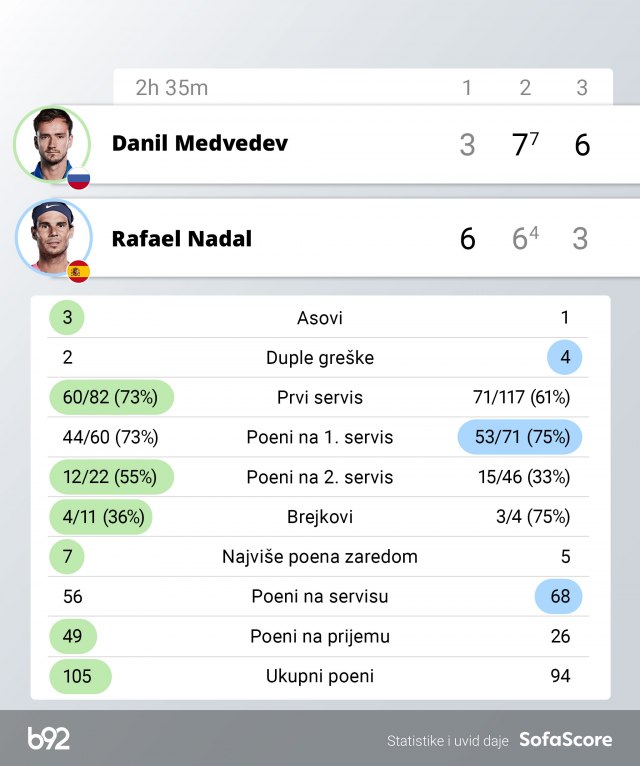Image resolution: width=640 pixels, height=766 pixels.
Task: Click Danil Medvedev's player photo
Action: (x=52, y=144)
